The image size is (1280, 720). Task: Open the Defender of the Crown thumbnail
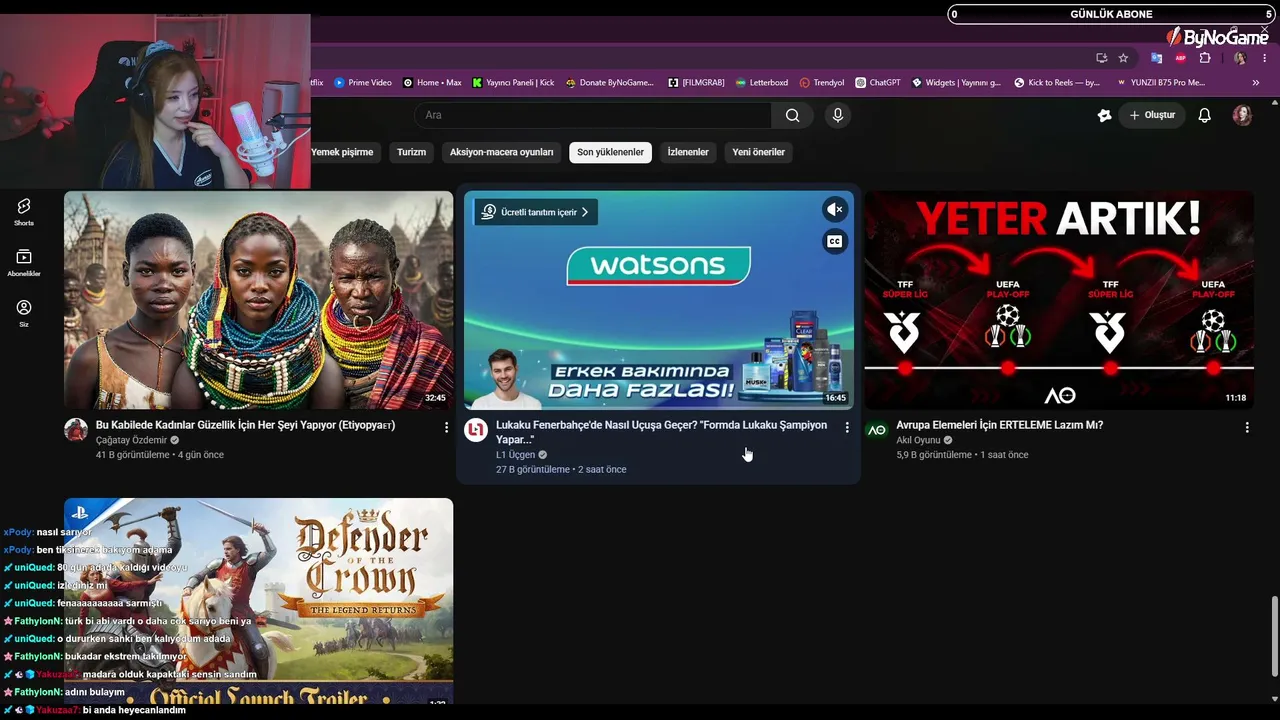click(258, 601)
